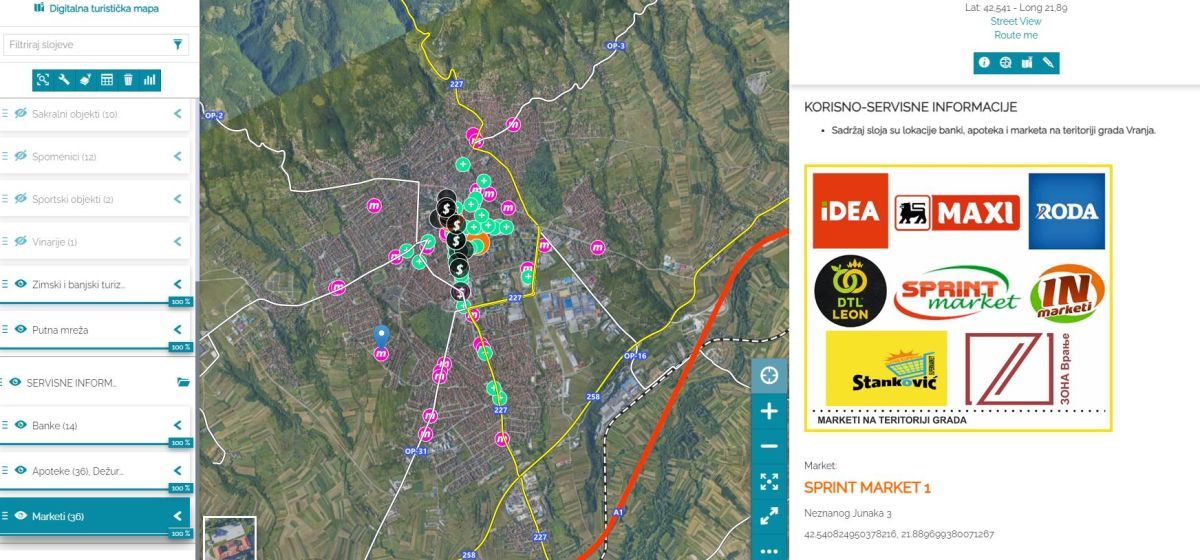The height and width of the screenshot is (560, 1200).
Task: Toggle visibility of Putna mreža layer
Action: click(x=20, y=329)
